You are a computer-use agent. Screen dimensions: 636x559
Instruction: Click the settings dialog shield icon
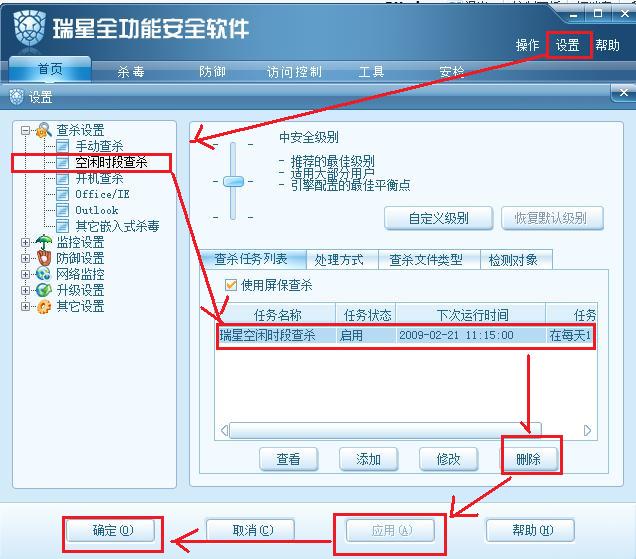pos(16,97)
